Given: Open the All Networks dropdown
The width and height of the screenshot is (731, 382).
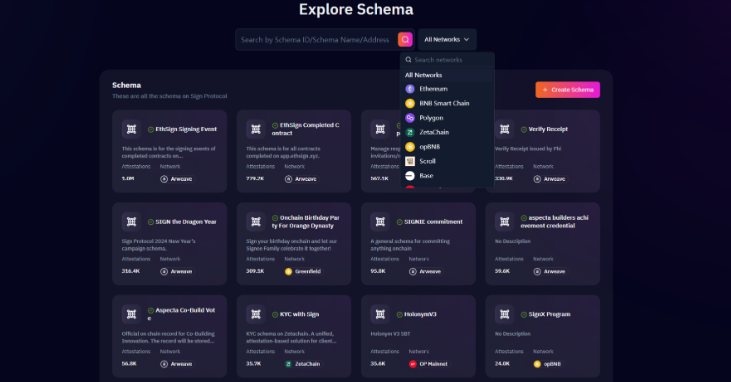Looking at the screenshot, I should point(447,40).
